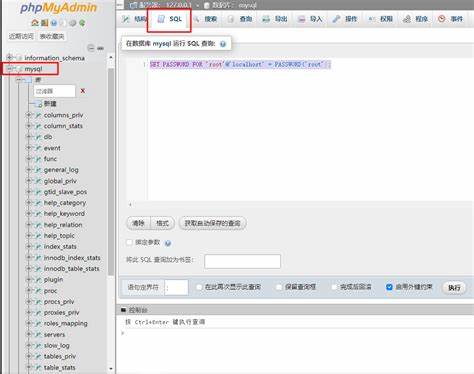Open the Import tab

tap(310, 19)
